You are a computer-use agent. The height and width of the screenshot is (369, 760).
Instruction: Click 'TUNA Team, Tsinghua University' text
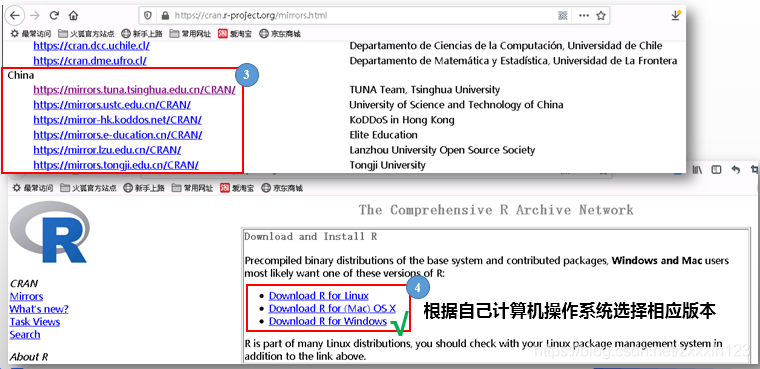(x=425, y=90)
